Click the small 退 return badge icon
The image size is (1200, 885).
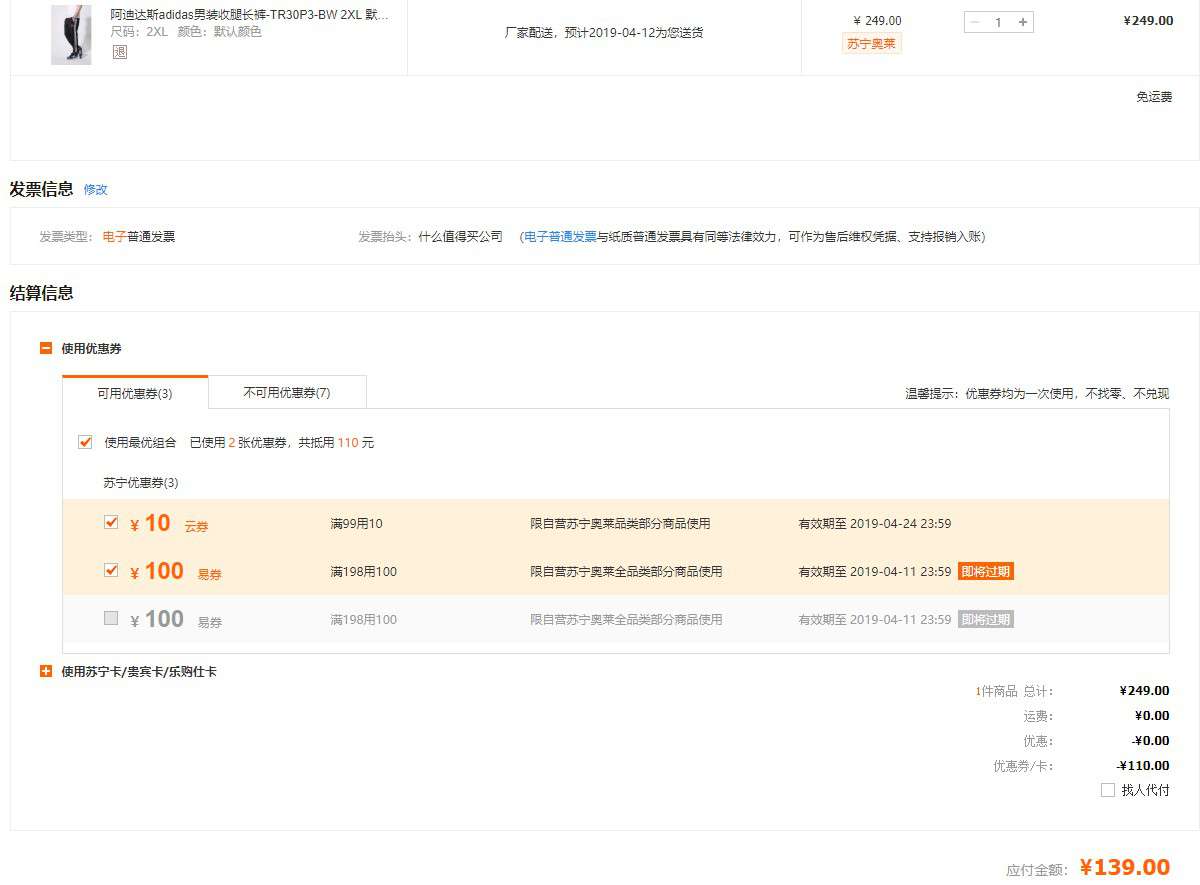coord(120,52)
